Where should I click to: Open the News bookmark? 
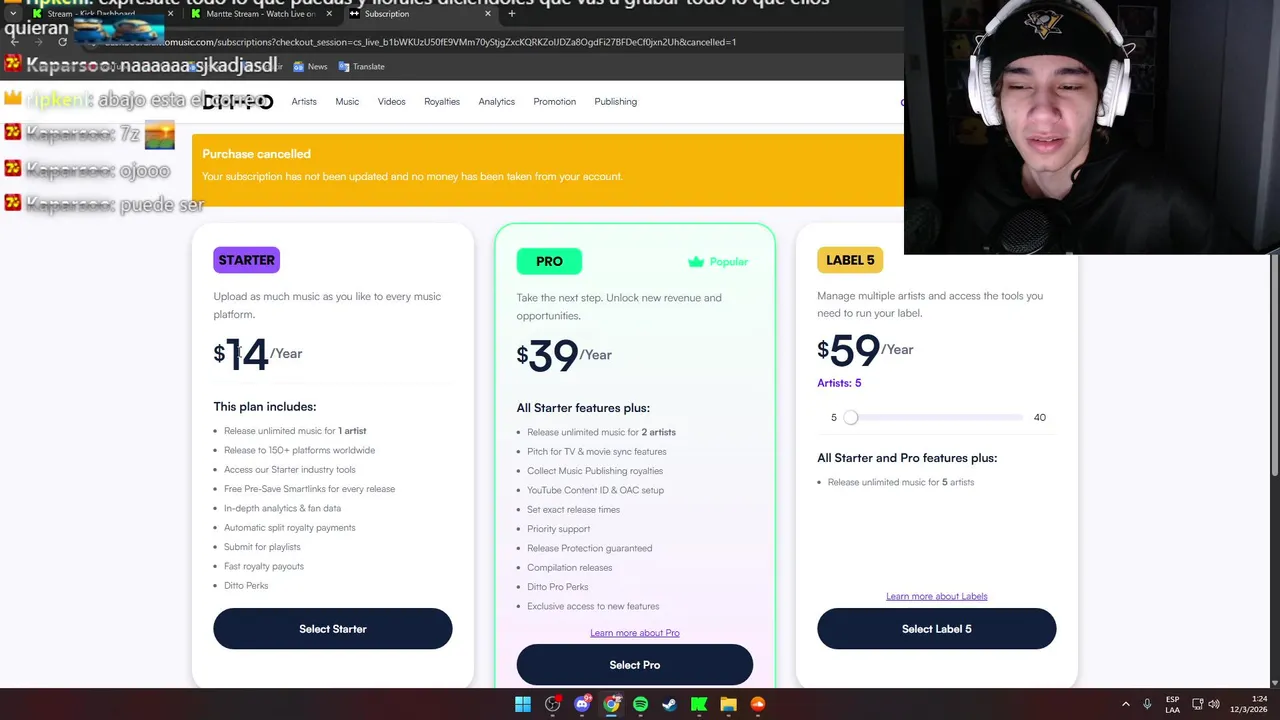[310, 66]
